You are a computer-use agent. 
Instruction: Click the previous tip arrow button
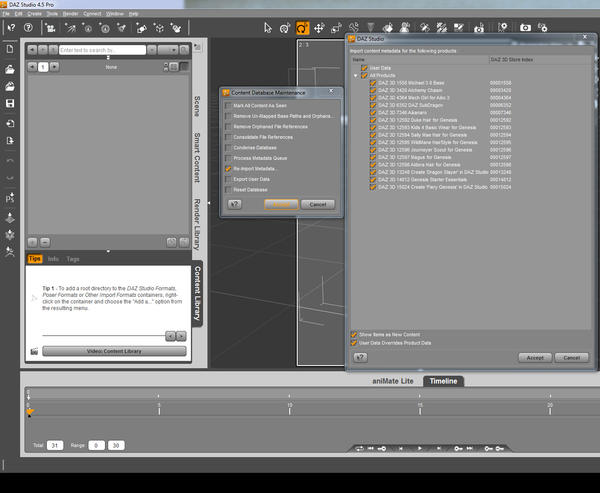pyautogui.click(x=170, y=336)
